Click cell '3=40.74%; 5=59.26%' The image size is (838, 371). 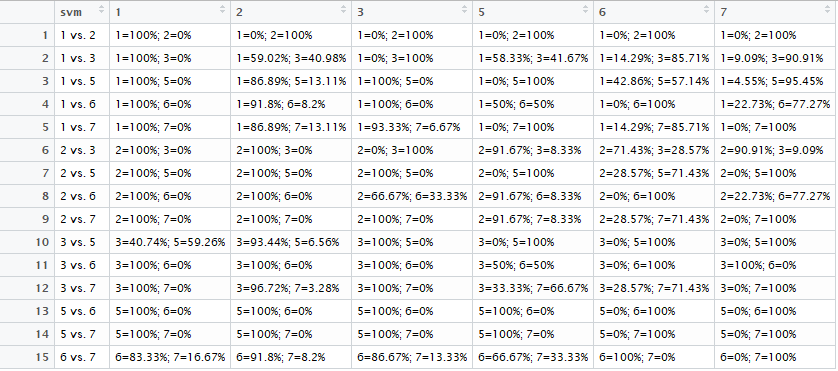170,242
